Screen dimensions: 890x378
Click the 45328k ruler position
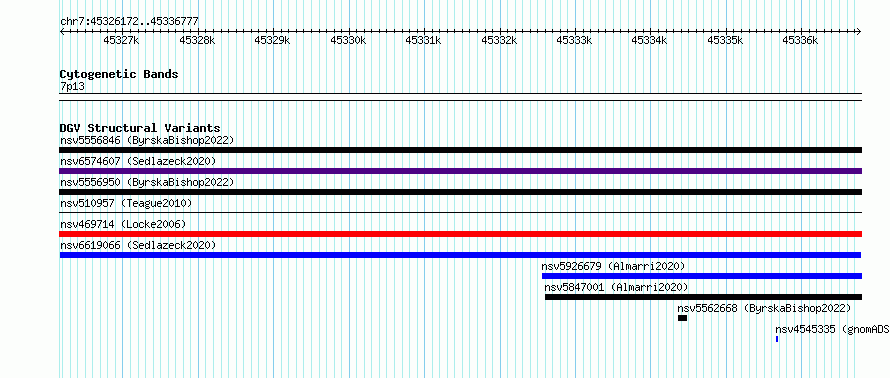[198, 40]
